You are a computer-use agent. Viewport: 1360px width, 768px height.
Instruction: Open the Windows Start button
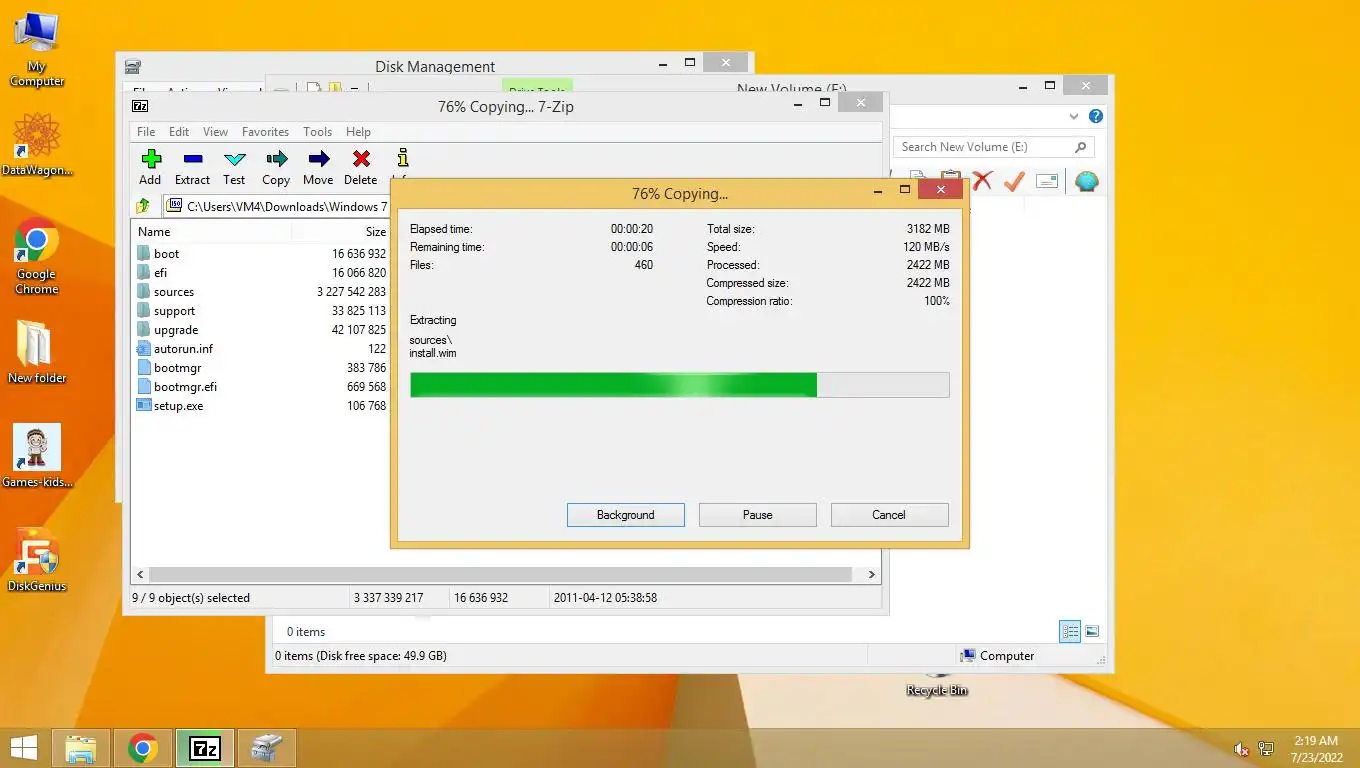pyautogui.click(x=23, y=748)
